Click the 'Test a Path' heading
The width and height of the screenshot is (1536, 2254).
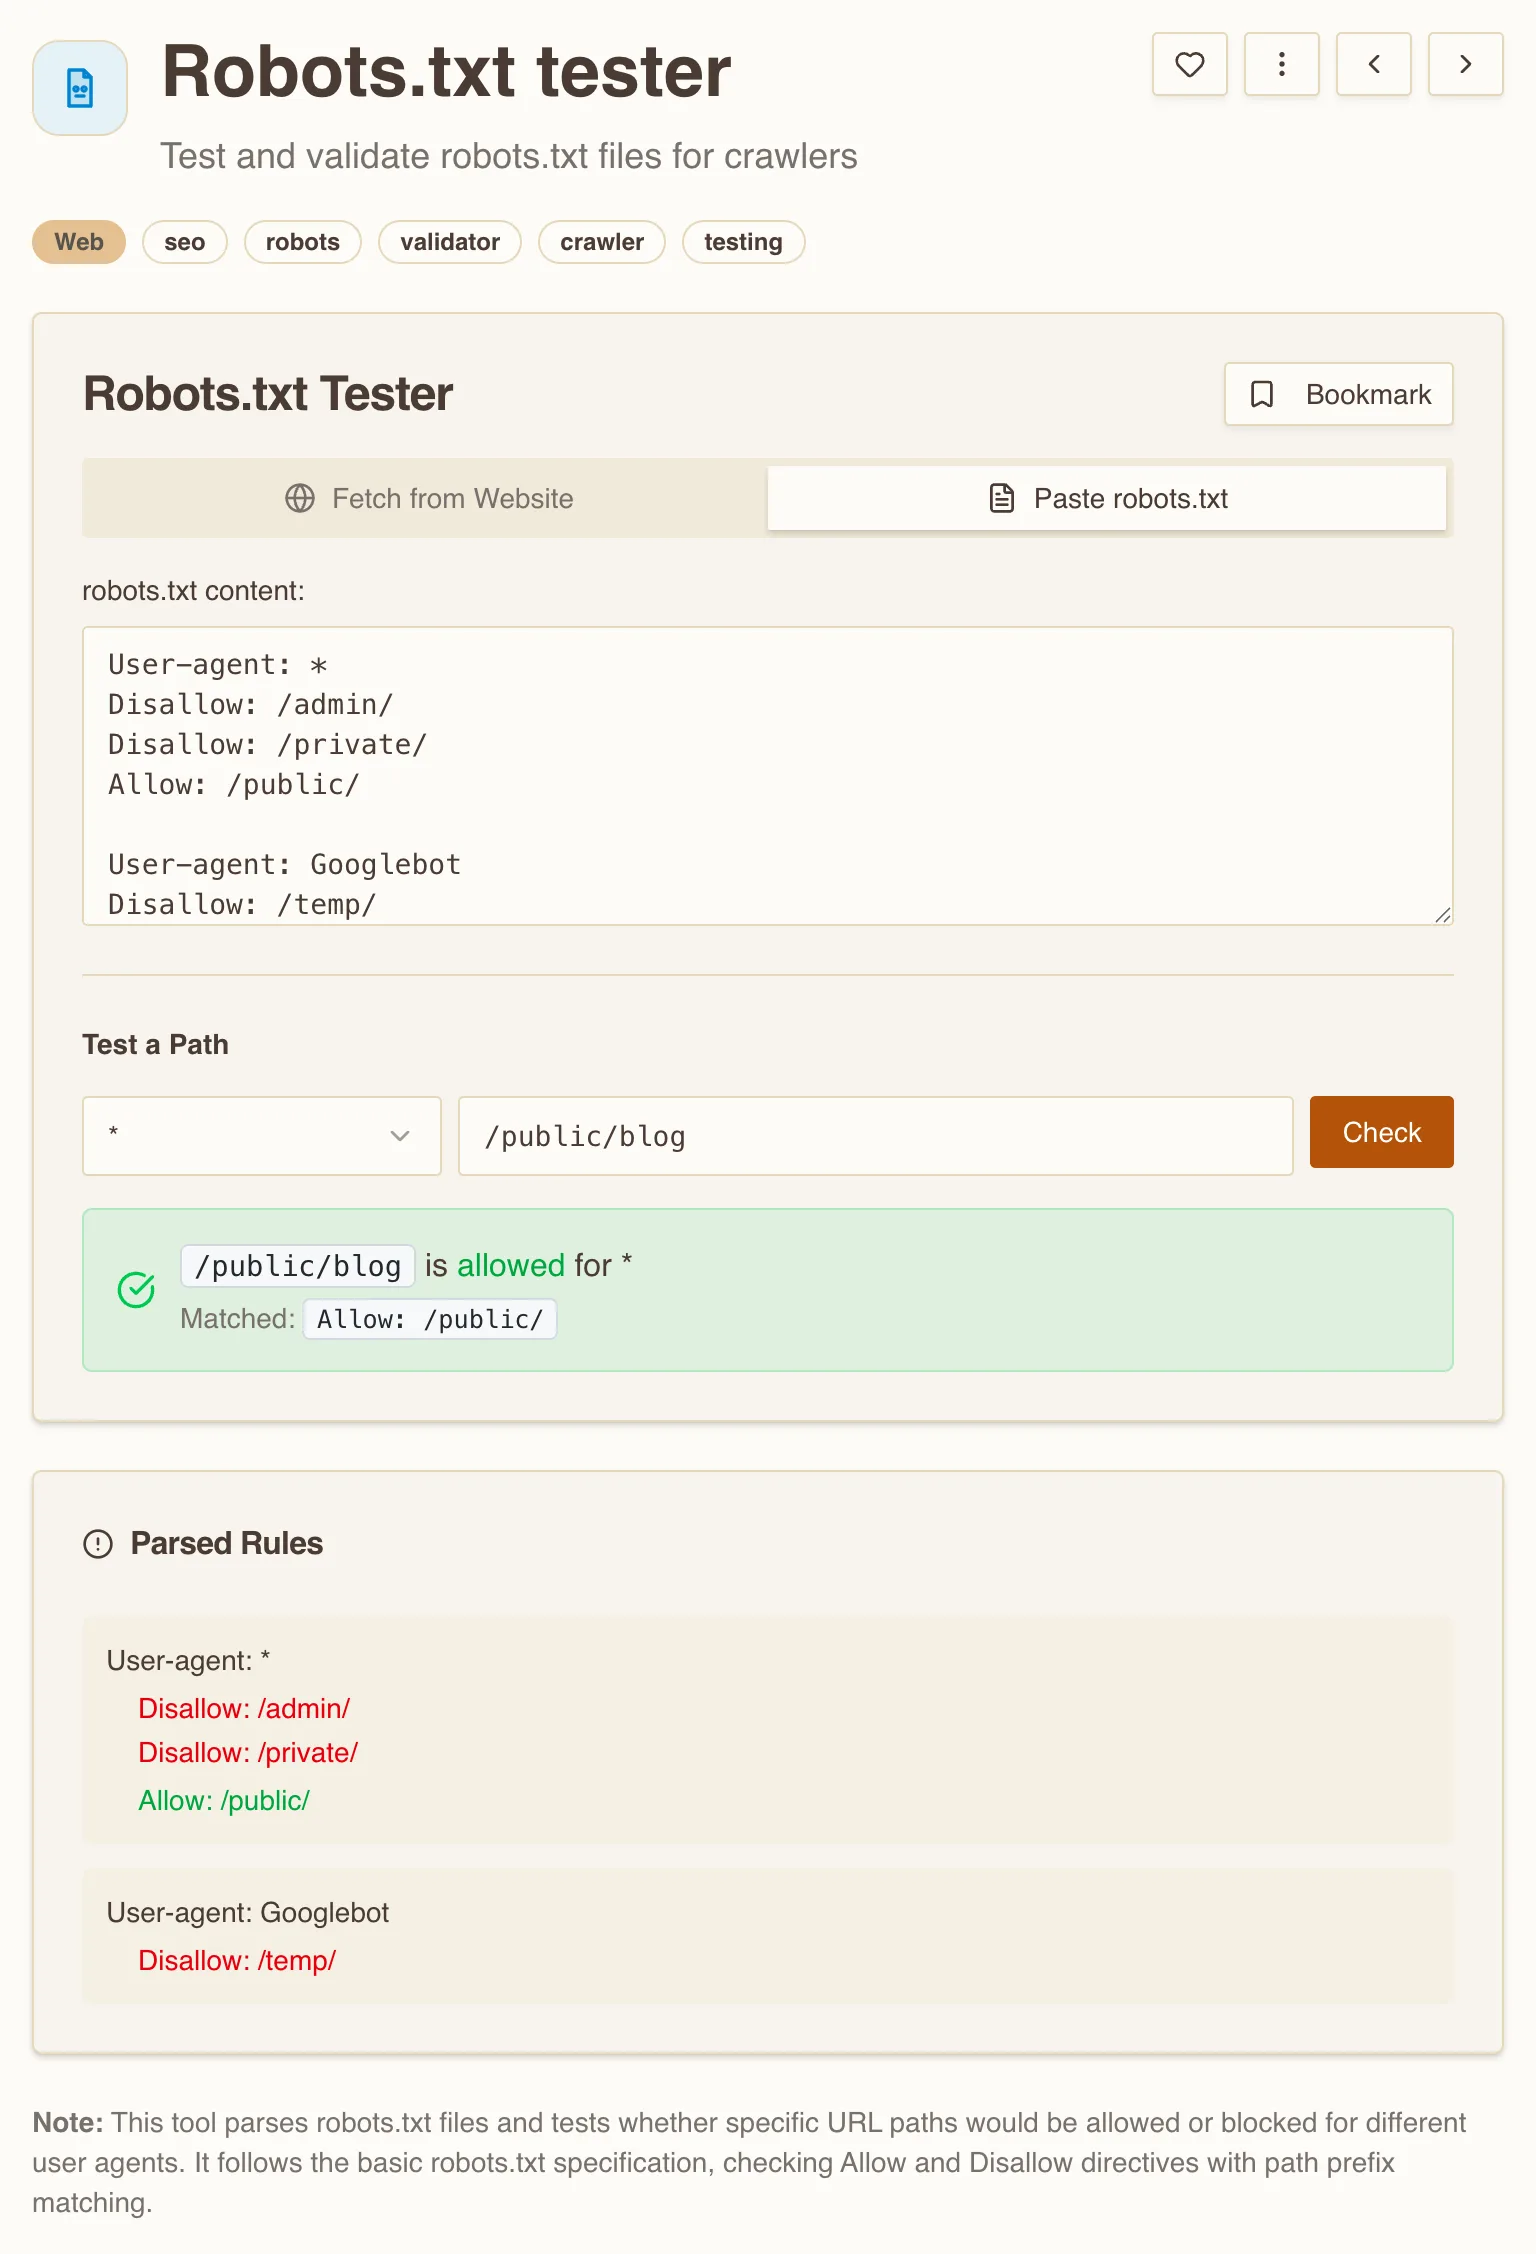pos(155,1044)
